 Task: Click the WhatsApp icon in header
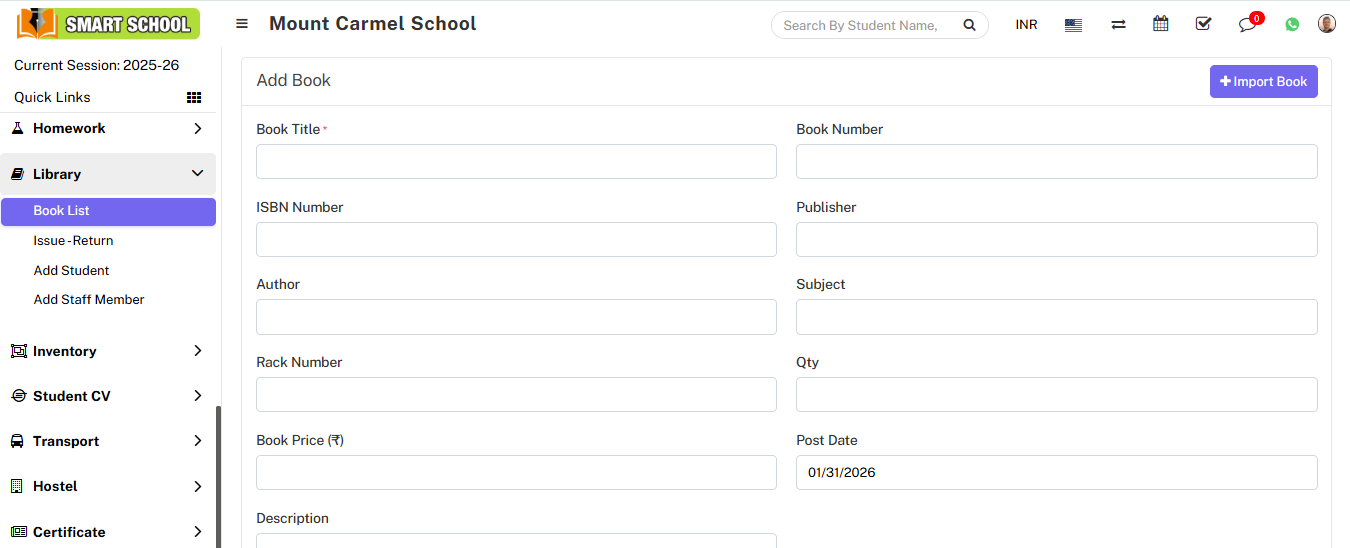(x=1292, y=25)
